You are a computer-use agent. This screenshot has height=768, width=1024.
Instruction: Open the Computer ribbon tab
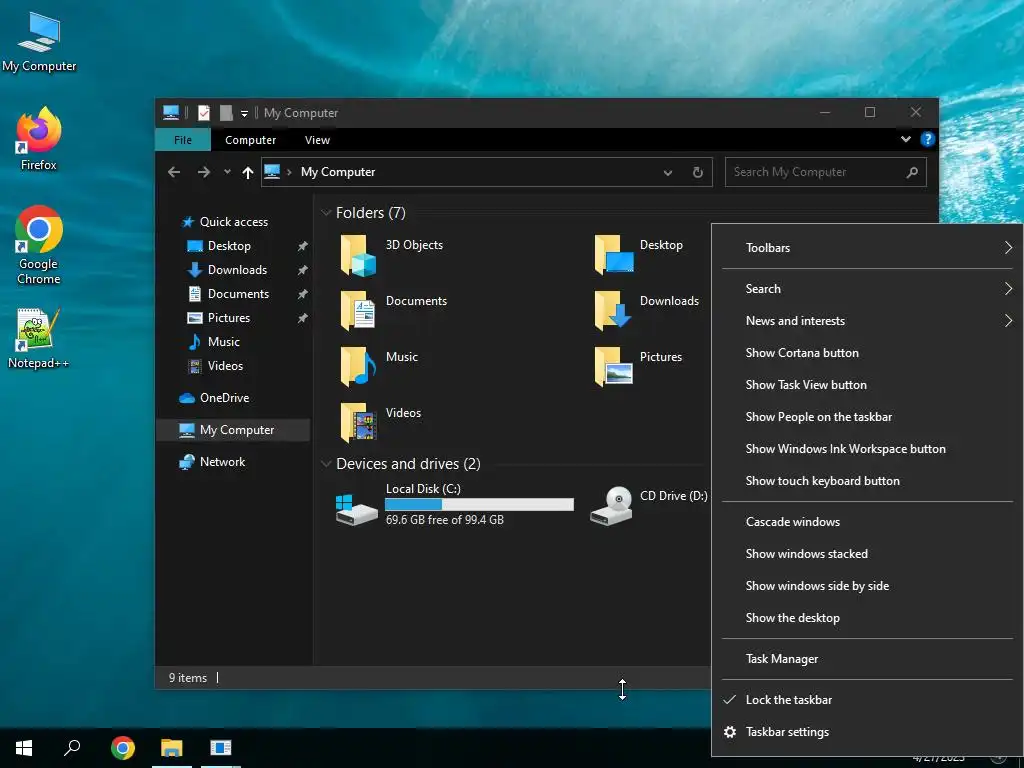click(250, 140)
